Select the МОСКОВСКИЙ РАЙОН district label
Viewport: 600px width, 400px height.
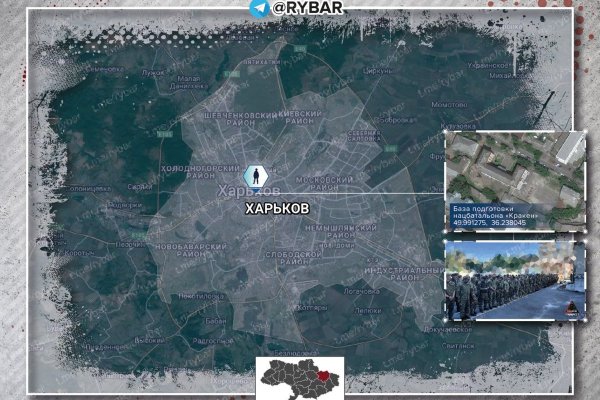(x=324, y=183)
